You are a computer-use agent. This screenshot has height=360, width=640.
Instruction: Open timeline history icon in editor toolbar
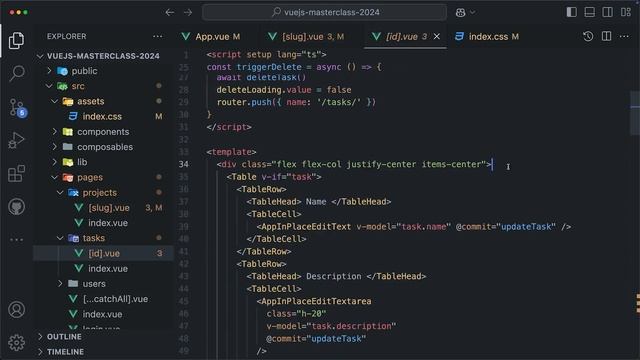click(x=588, y=36)
